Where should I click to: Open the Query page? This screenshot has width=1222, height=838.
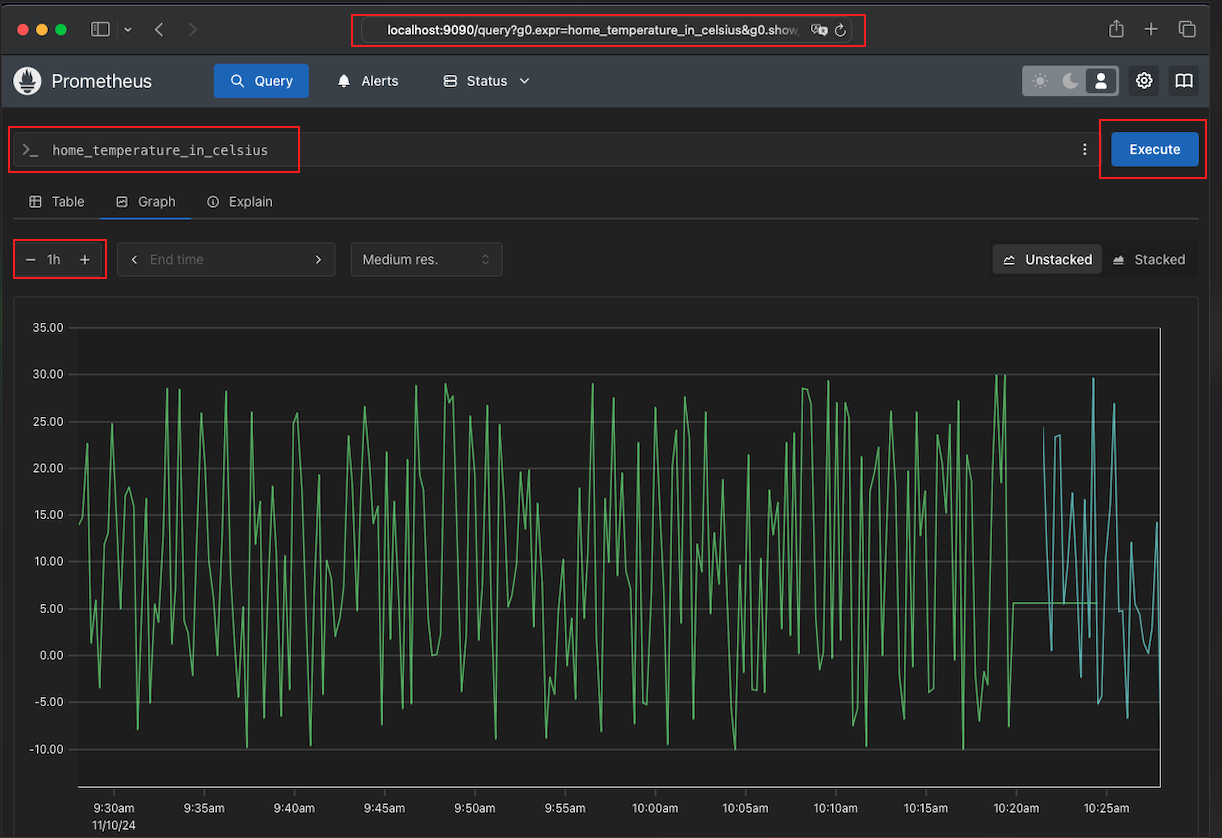[x=261, y=81]
